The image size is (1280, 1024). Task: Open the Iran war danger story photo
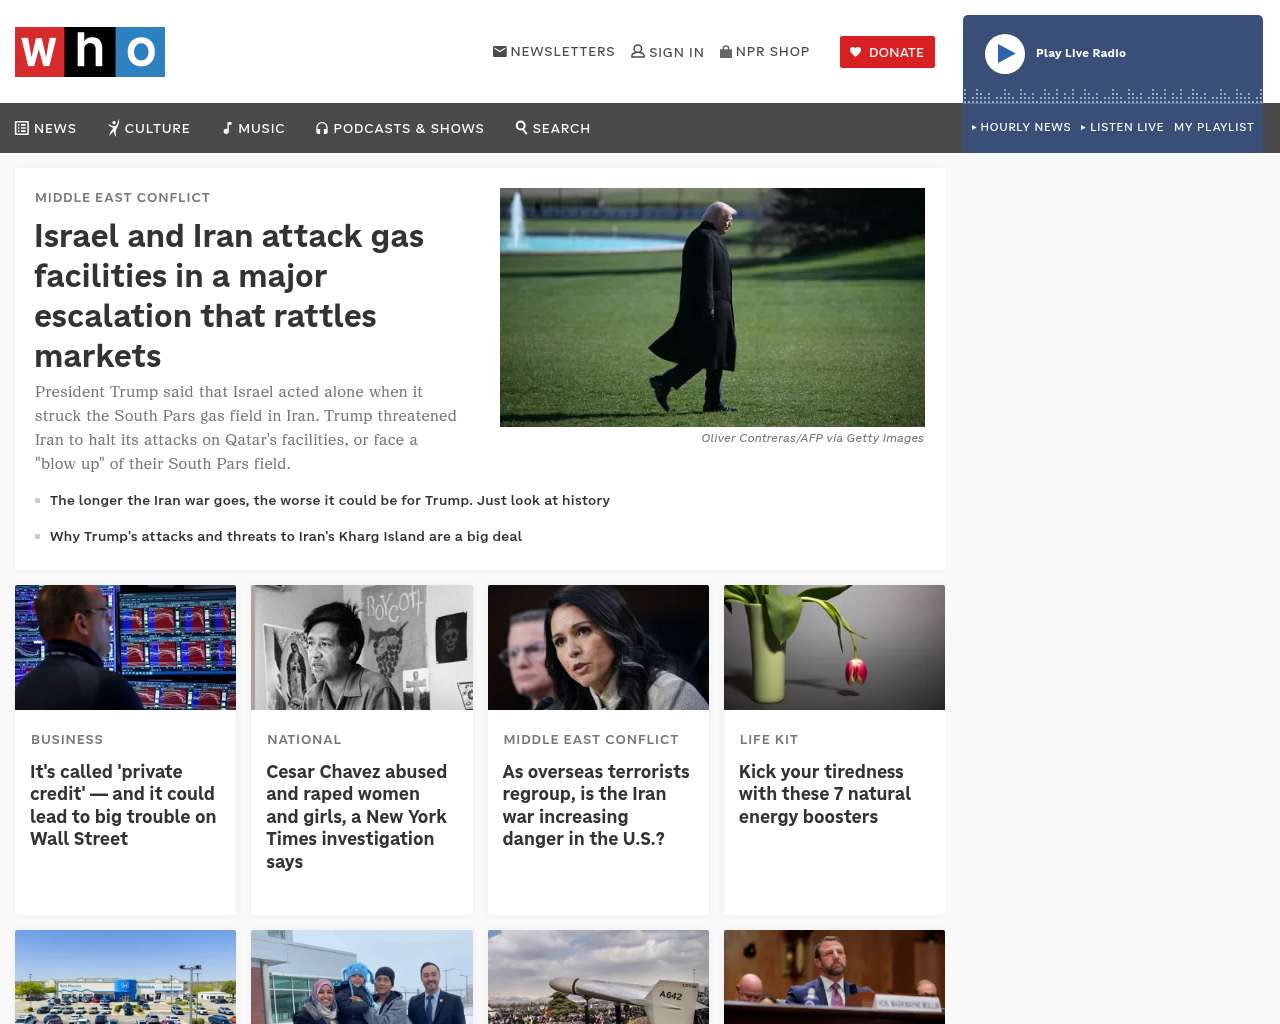point(598,647)
